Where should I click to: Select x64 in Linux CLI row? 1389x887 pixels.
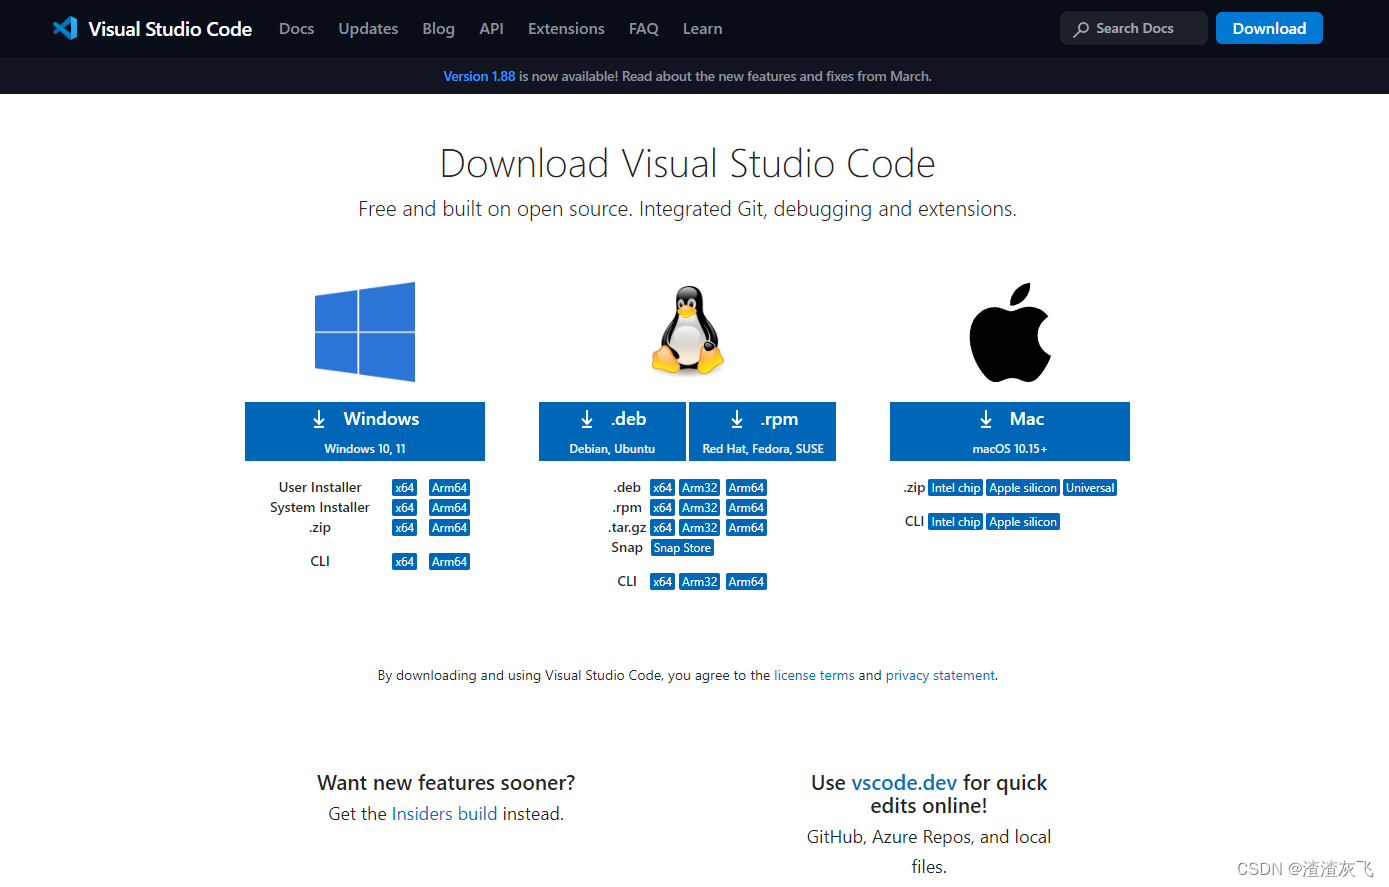662,582
